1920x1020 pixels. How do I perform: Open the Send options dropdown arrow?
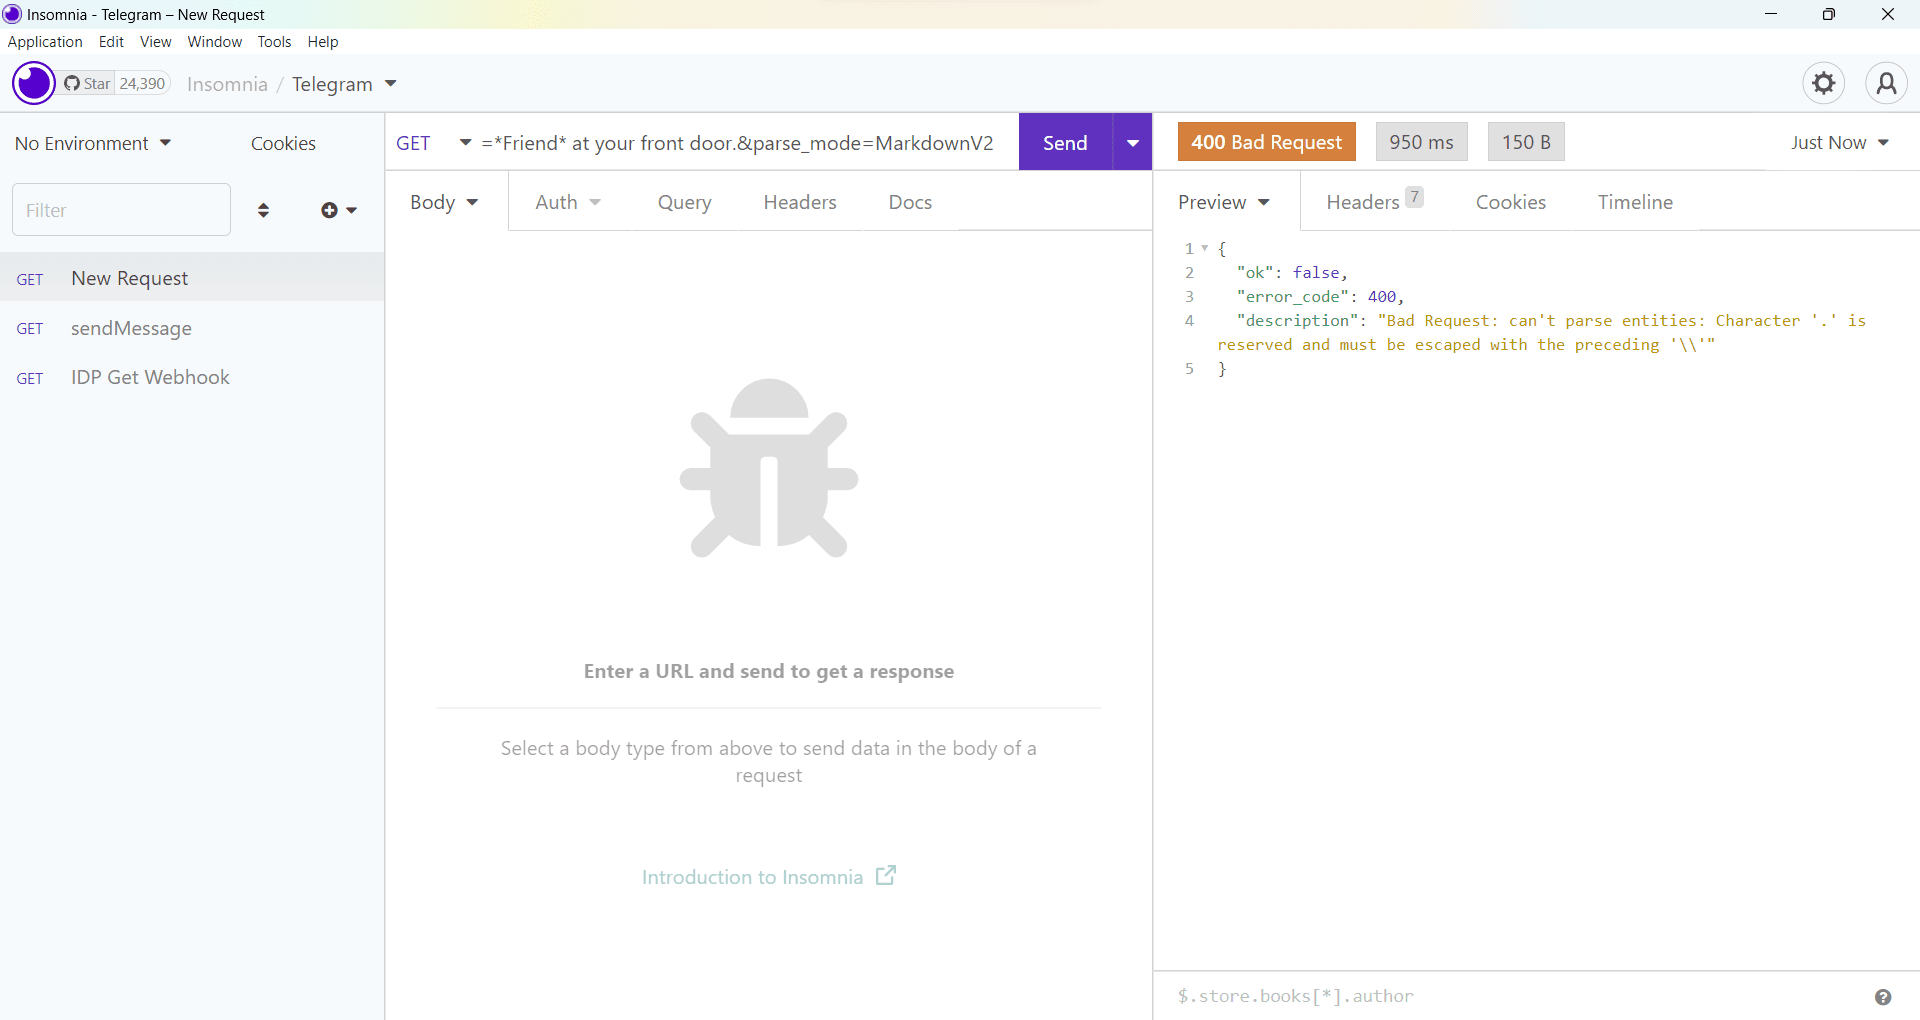[1133, 143]
